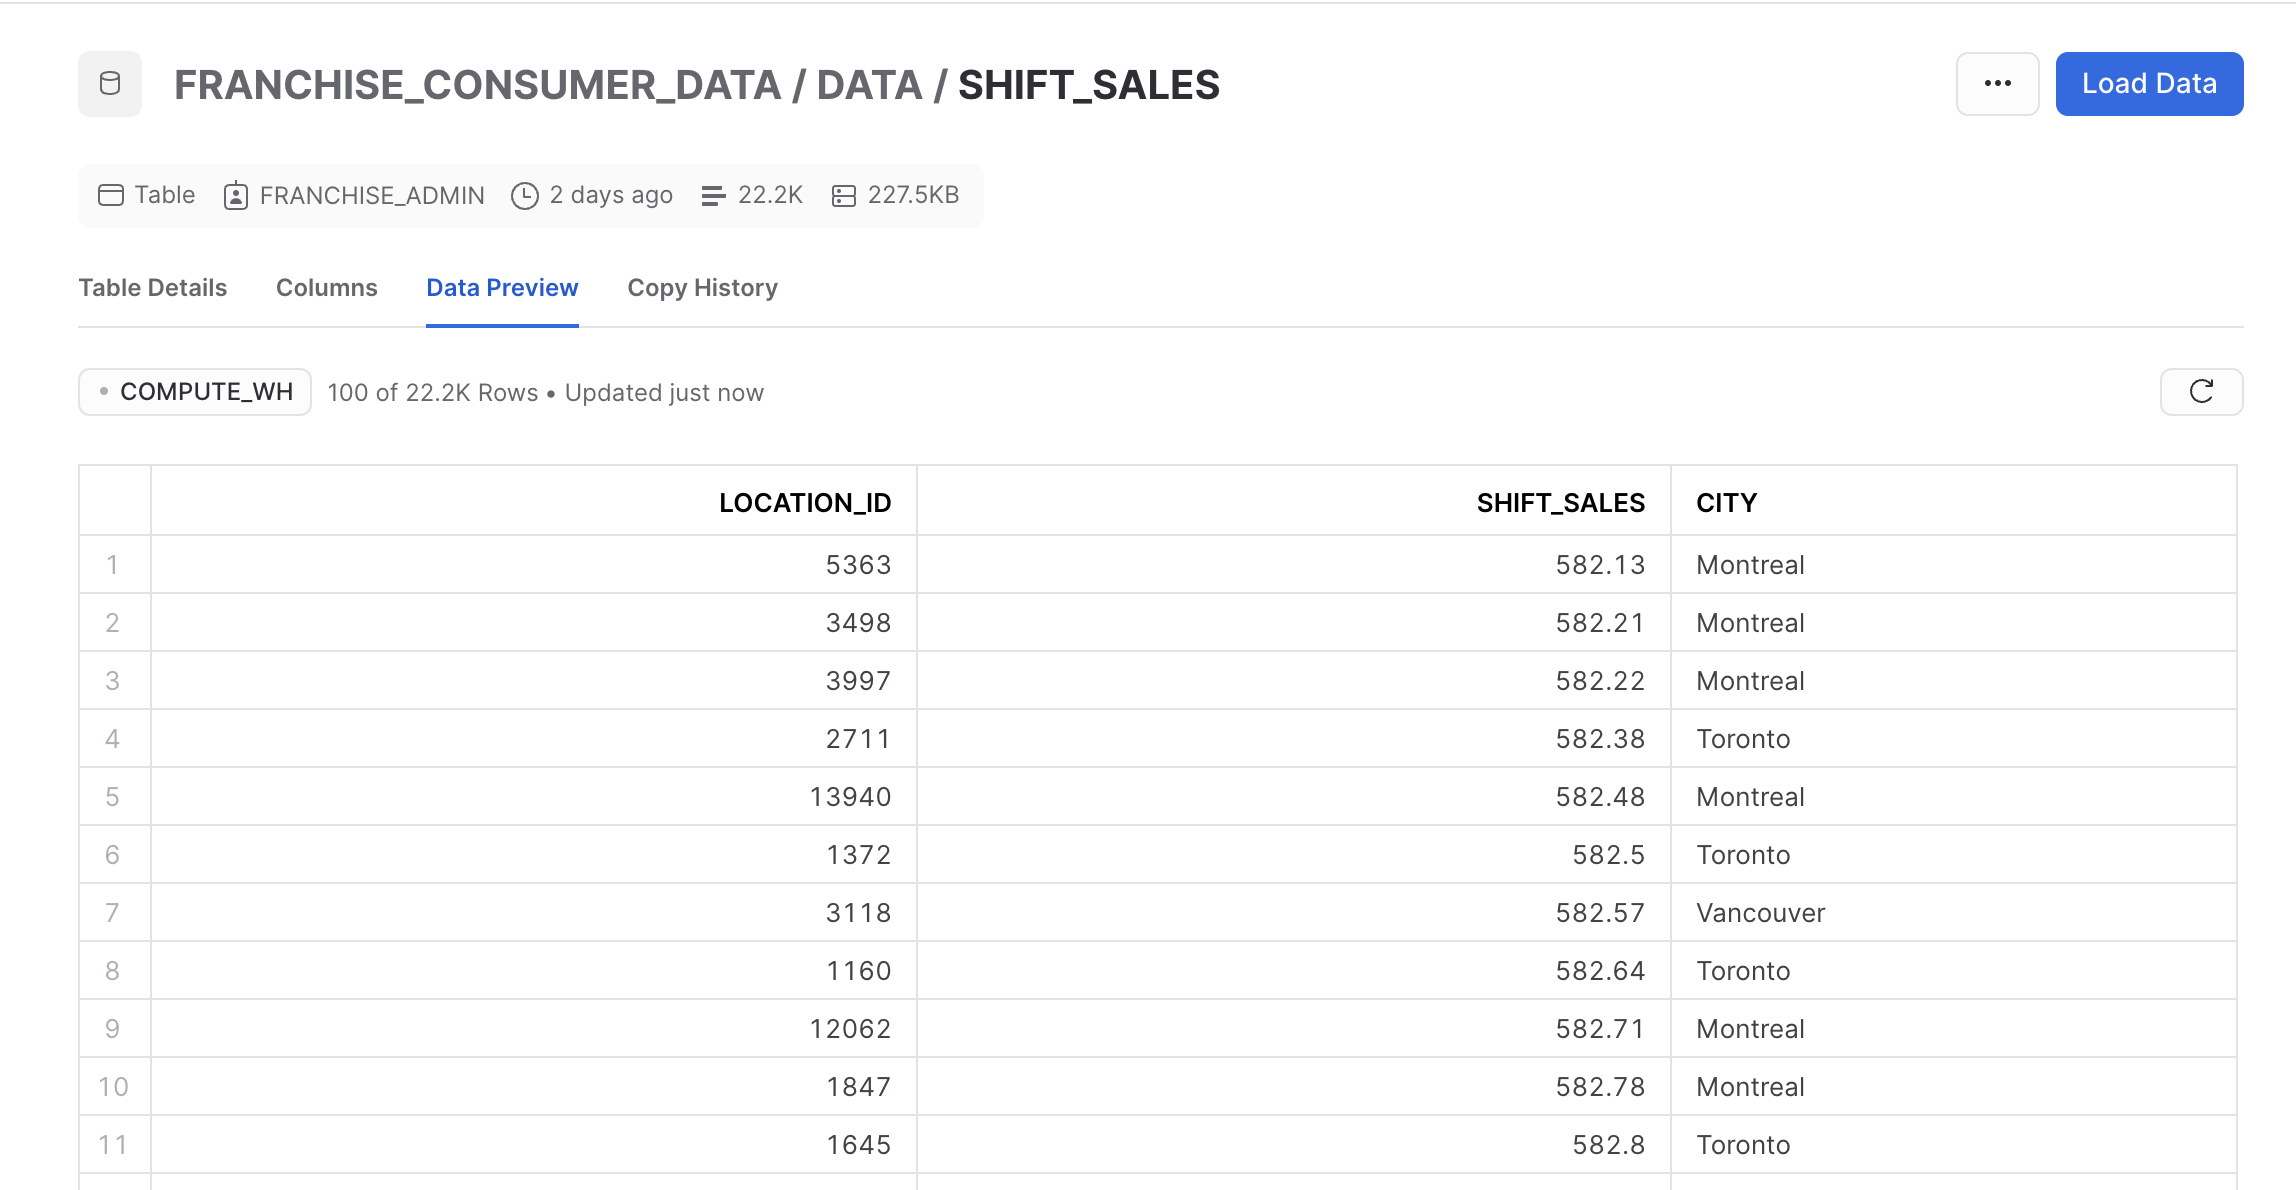Click the 227.5KB size value
2296x1190 pixels.
click(x=914, y=195)
